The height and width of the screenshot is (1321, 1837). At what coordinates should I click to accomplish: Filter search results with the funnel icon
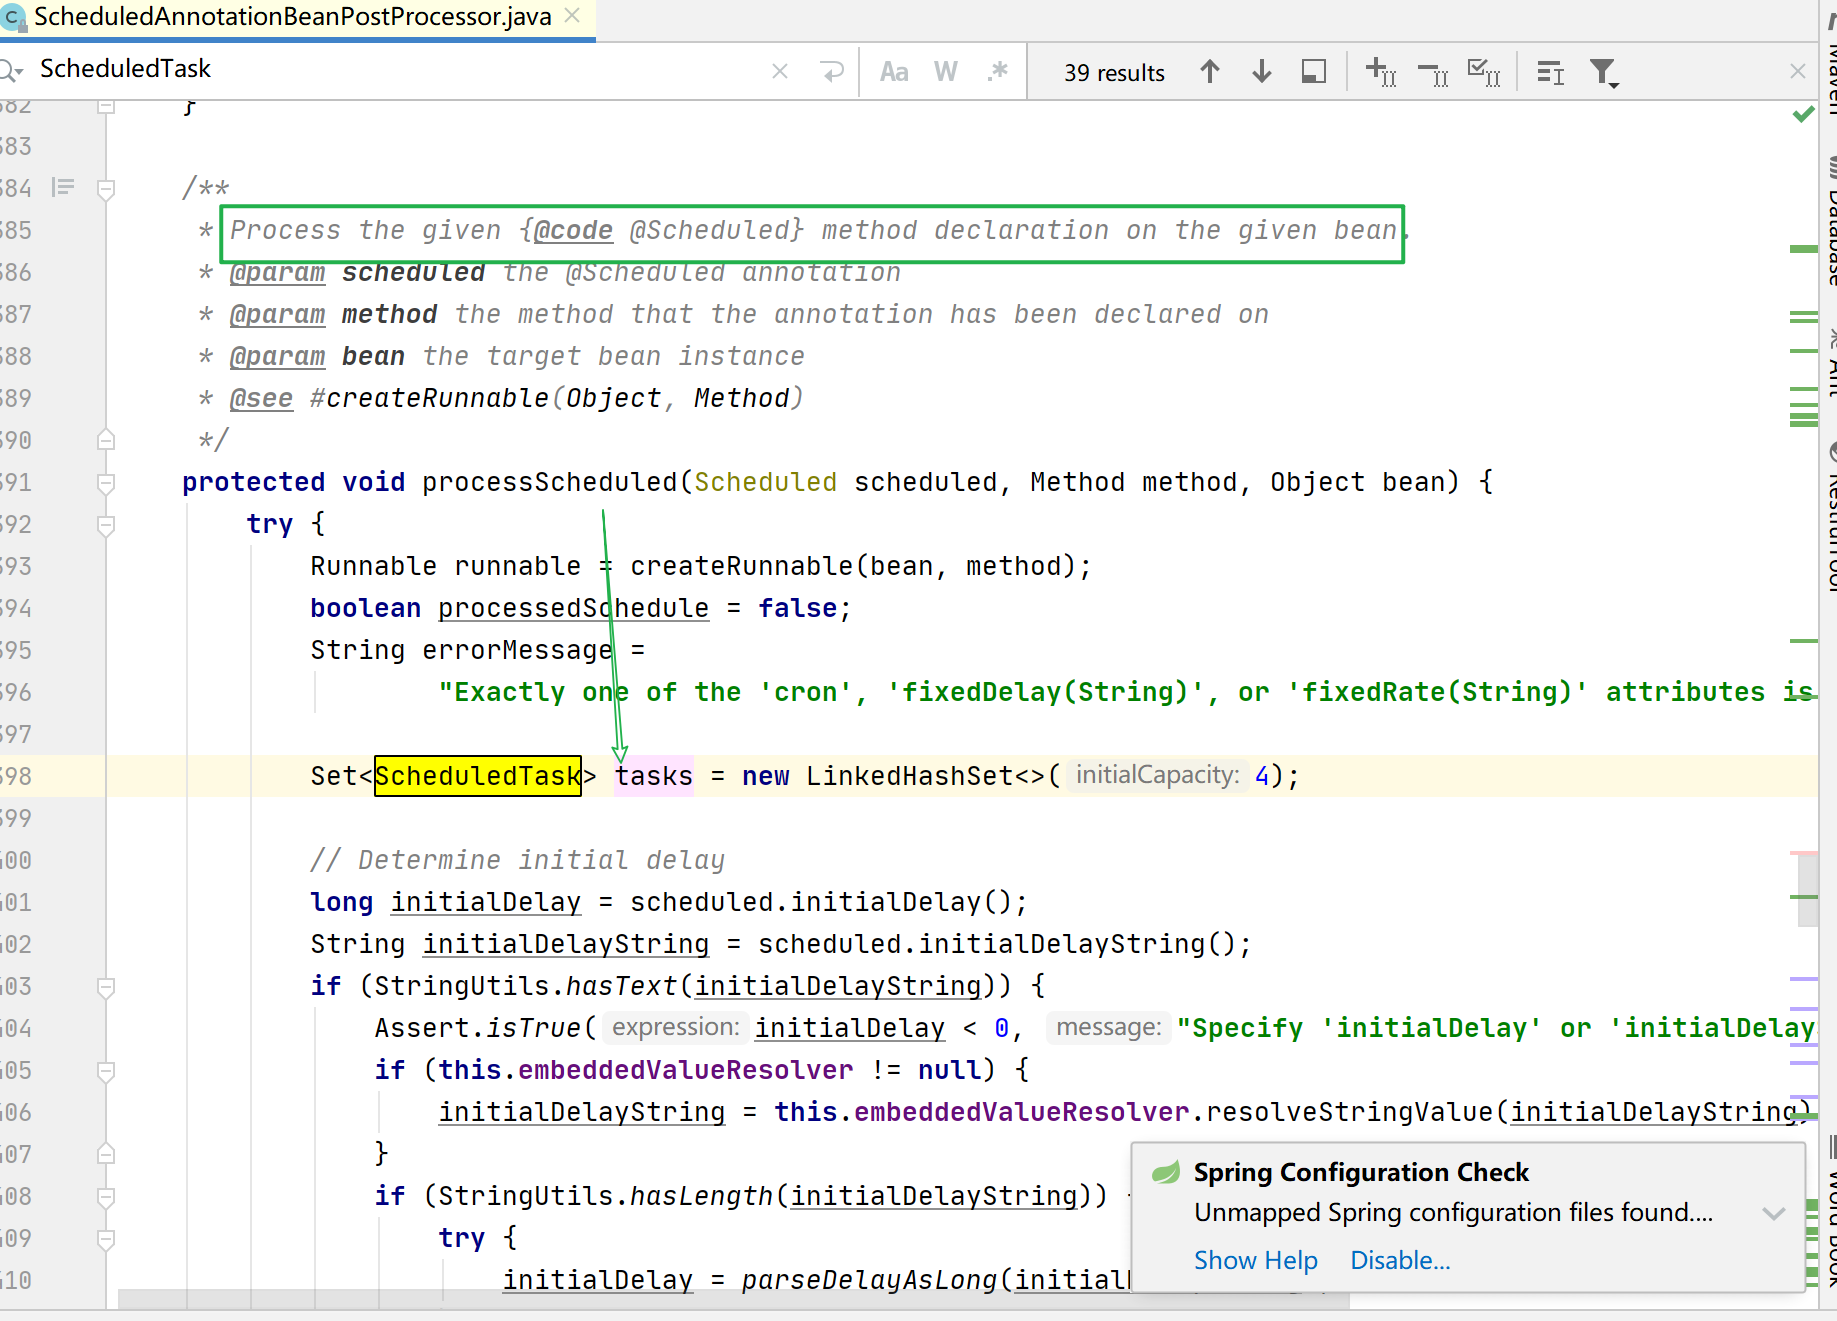click(1604, 71)
